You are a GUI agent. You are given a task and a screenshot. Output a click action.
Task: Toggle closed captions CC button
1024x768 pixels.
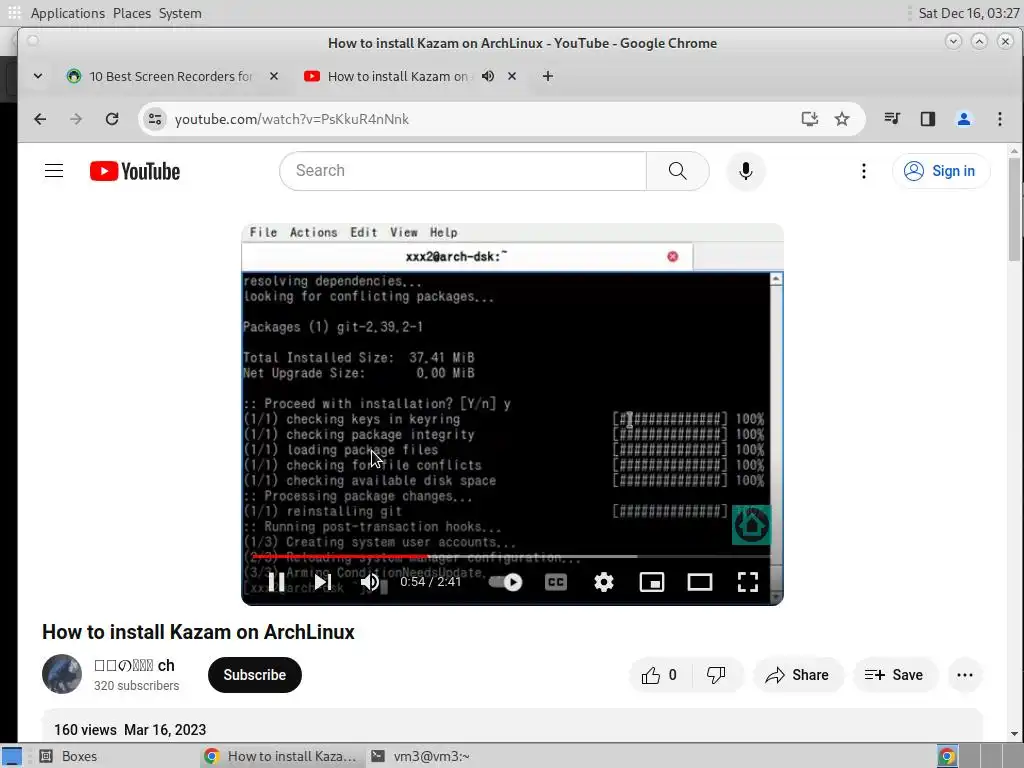tap(556, 582)
